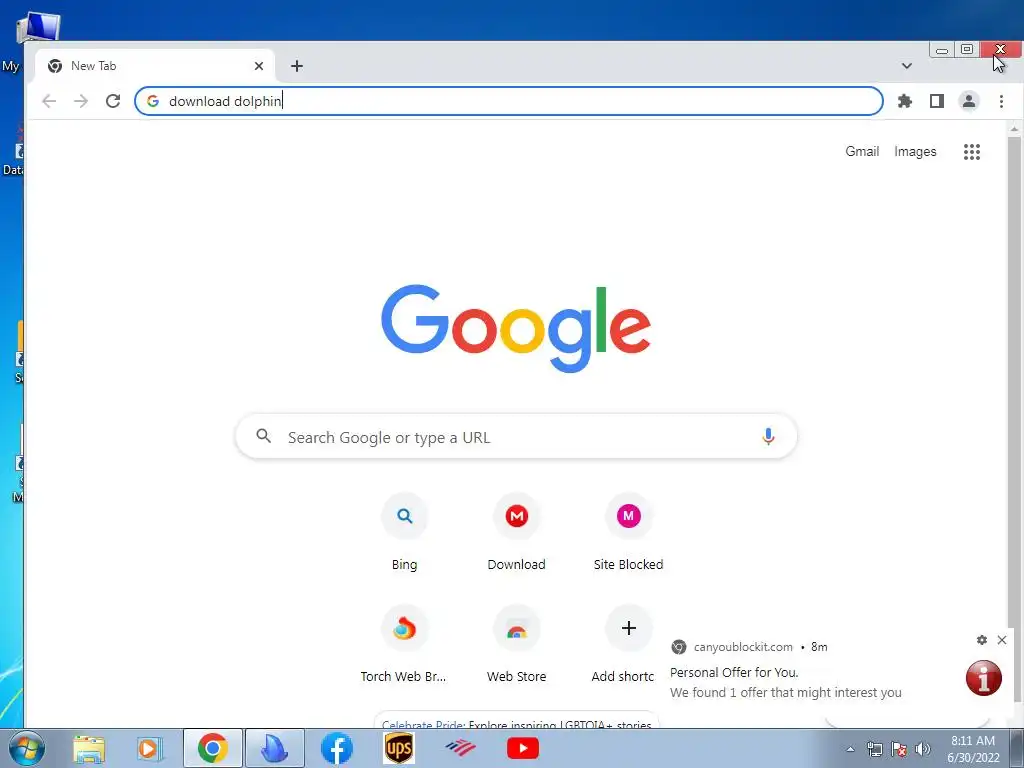Dismiss the canyoublockit.com notification
The height and width of the screenshot is (768, 1024).
pyautogui.click(x=1002, y=640)
